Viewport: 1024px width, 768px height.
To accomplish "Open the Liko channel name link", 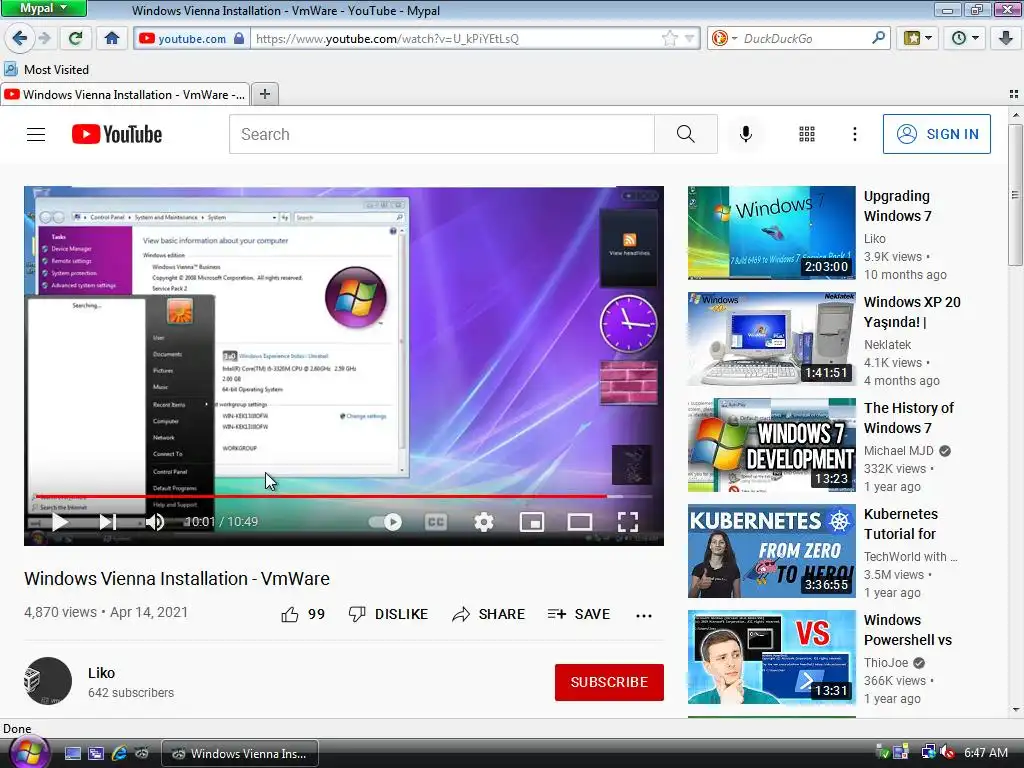I will pyautogui.click(x=101, y=673).
